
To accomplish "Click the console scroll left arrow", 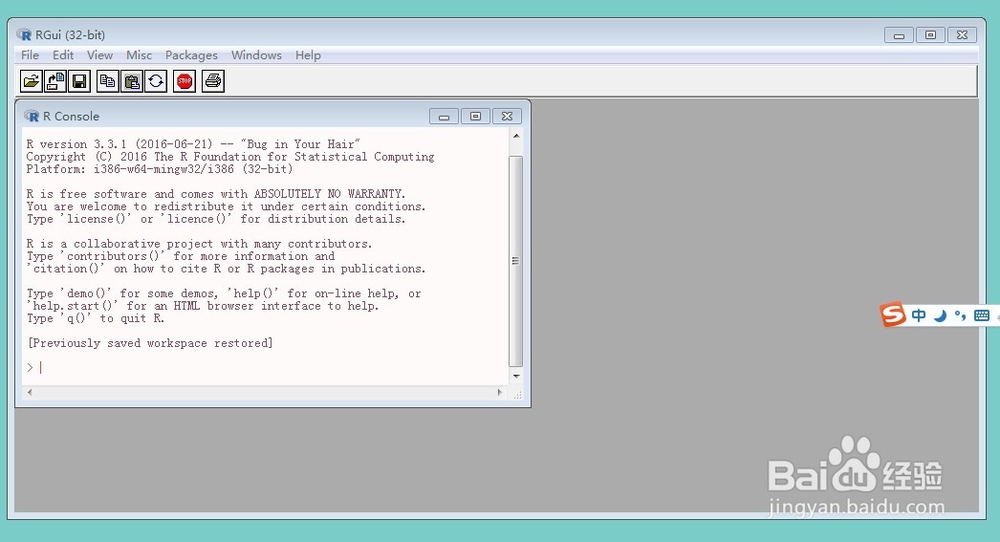I will [x=29, y=392].
